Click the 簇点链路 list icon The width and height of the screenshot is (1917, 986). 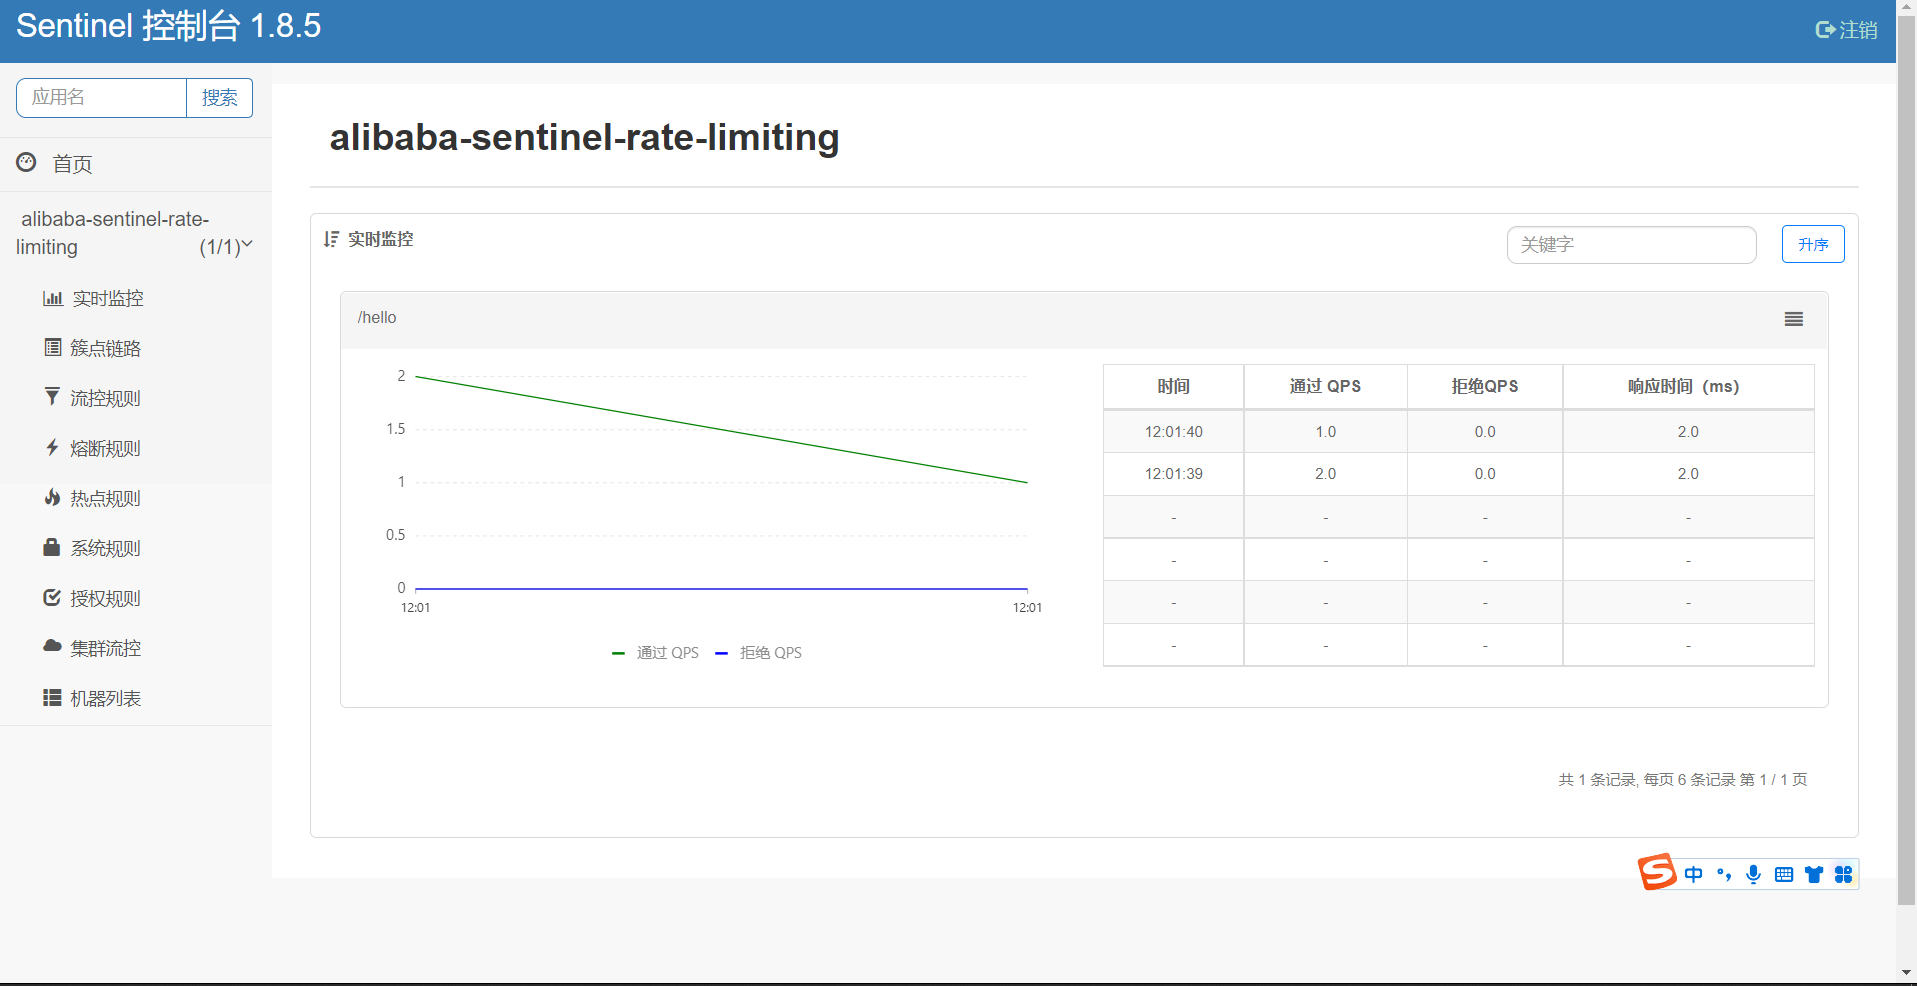tap(53, 347)
